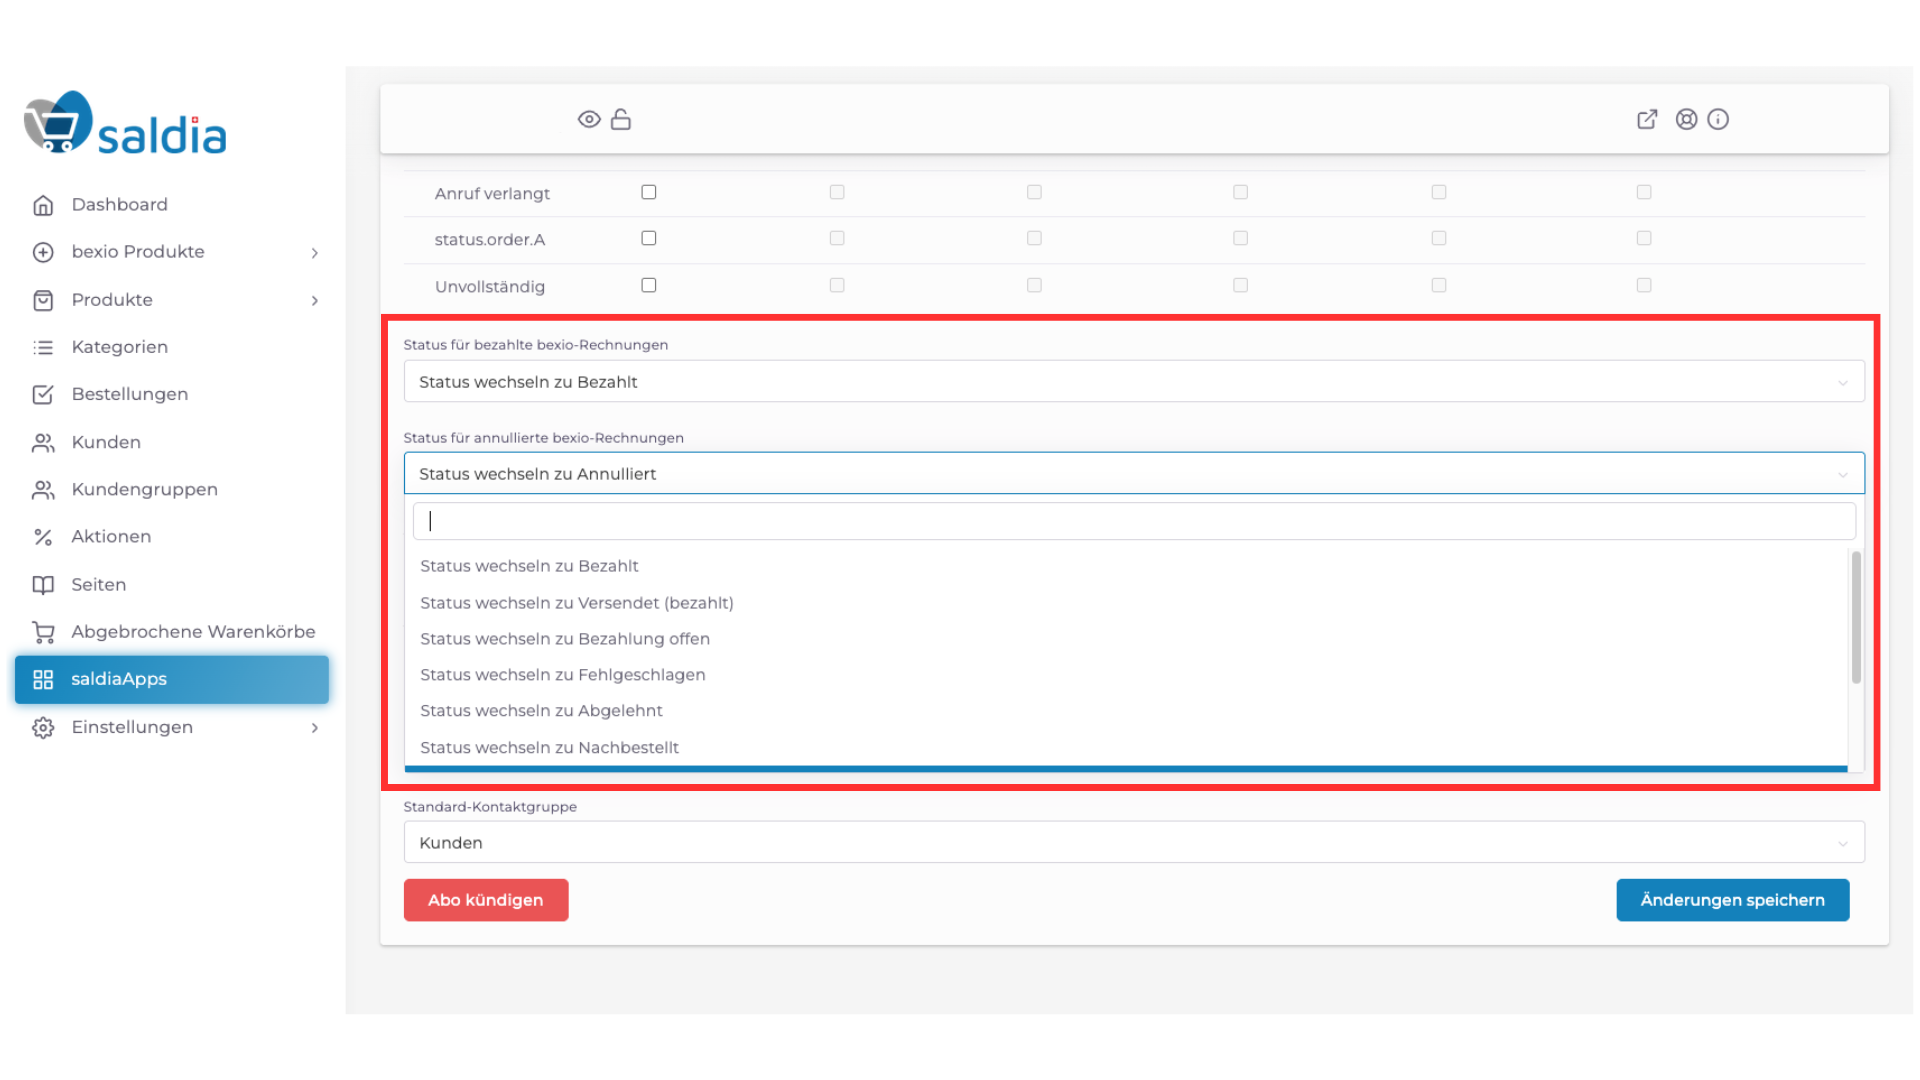Expand bexio Produkte submenu chevron

pos(314,253)
